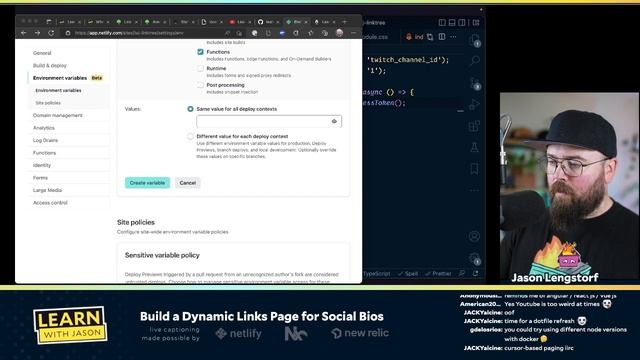
Task: Switch to VS Code module.css tab
Action: tap(375, 37)
